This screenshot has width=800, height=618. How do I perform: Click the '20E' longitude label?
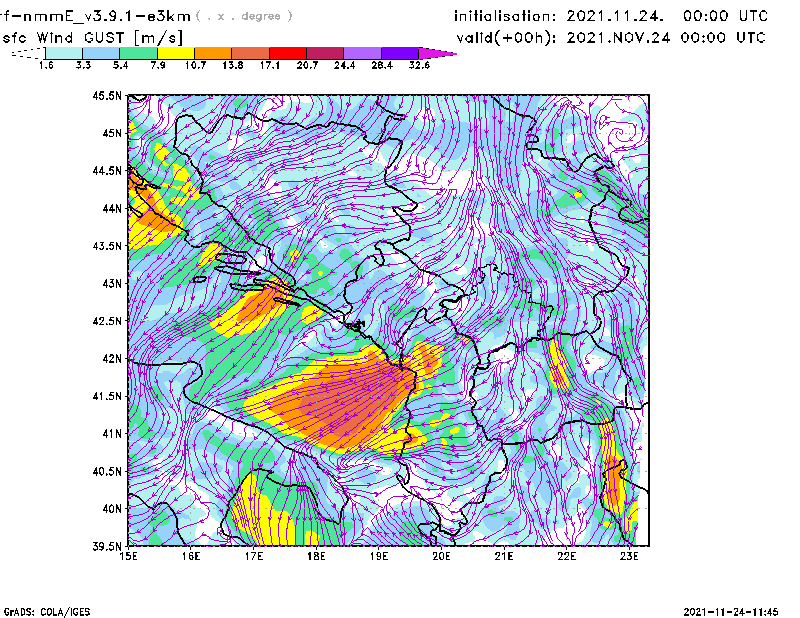(441, 556)
